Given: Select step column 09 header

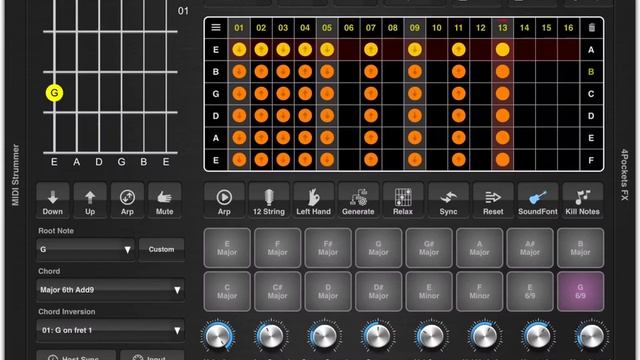Looking at the screenshot, I should (415, 28).
